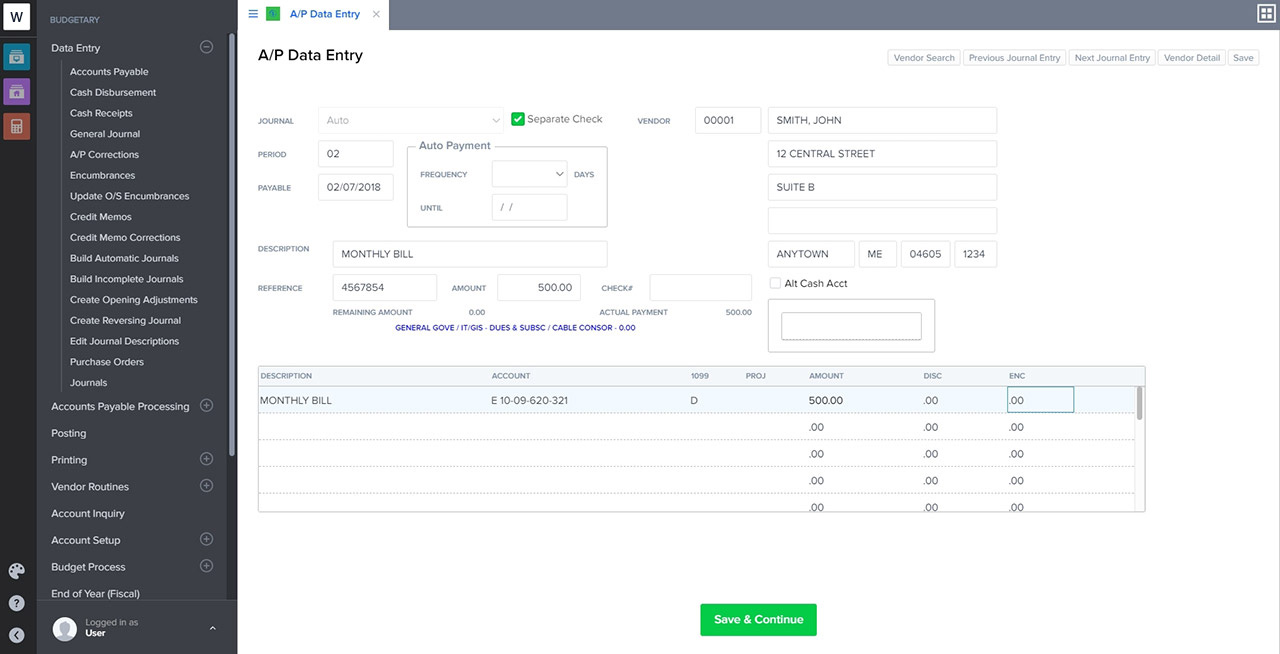1280x654 pixels.
Task: Open Credit Memo Corrections in sidebar
Action: coord(125,238)
